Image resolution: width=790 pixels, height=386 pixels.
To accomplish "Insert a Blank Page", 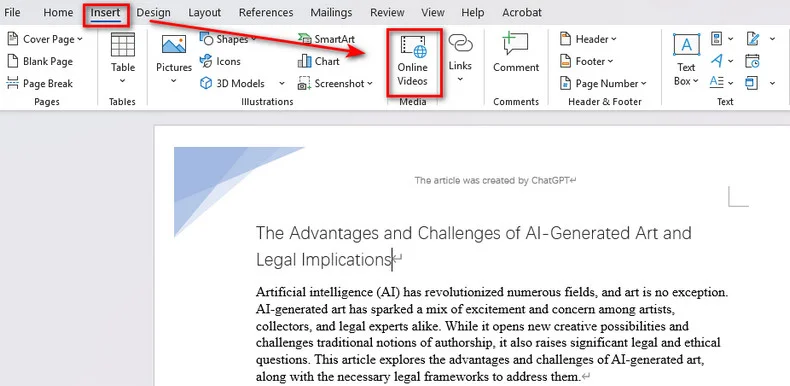I will 40,61.
